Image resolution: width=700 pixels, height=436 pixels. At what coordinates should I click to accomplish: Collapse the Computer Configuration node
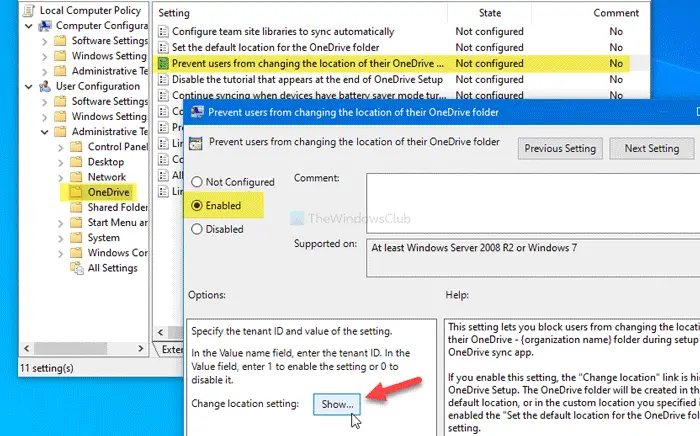point(29,26)
